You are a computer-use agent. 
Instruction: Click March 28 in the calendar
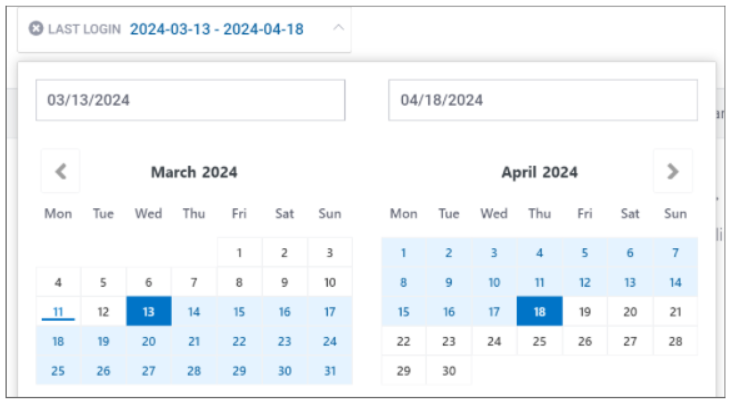pos(194,370)
